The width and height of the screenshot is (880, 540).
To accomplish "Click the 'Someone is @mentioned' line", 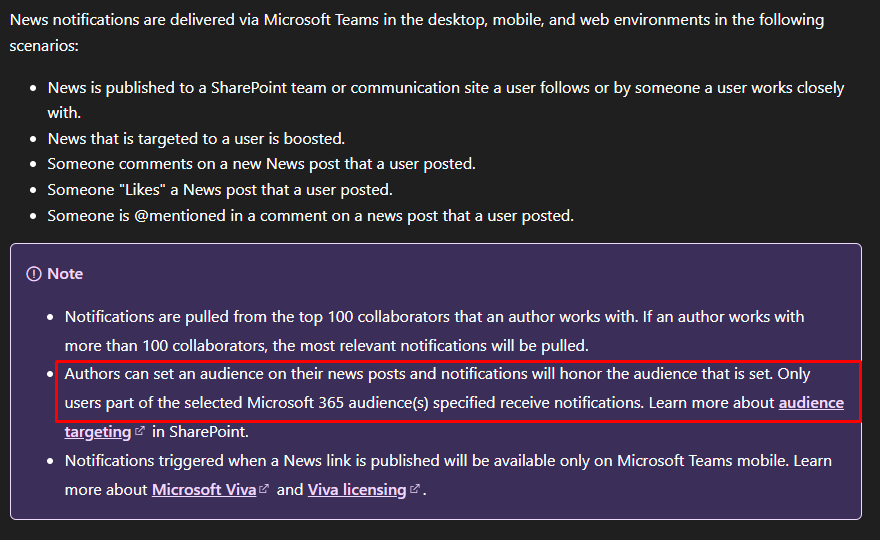I will [x=310, y=216].
